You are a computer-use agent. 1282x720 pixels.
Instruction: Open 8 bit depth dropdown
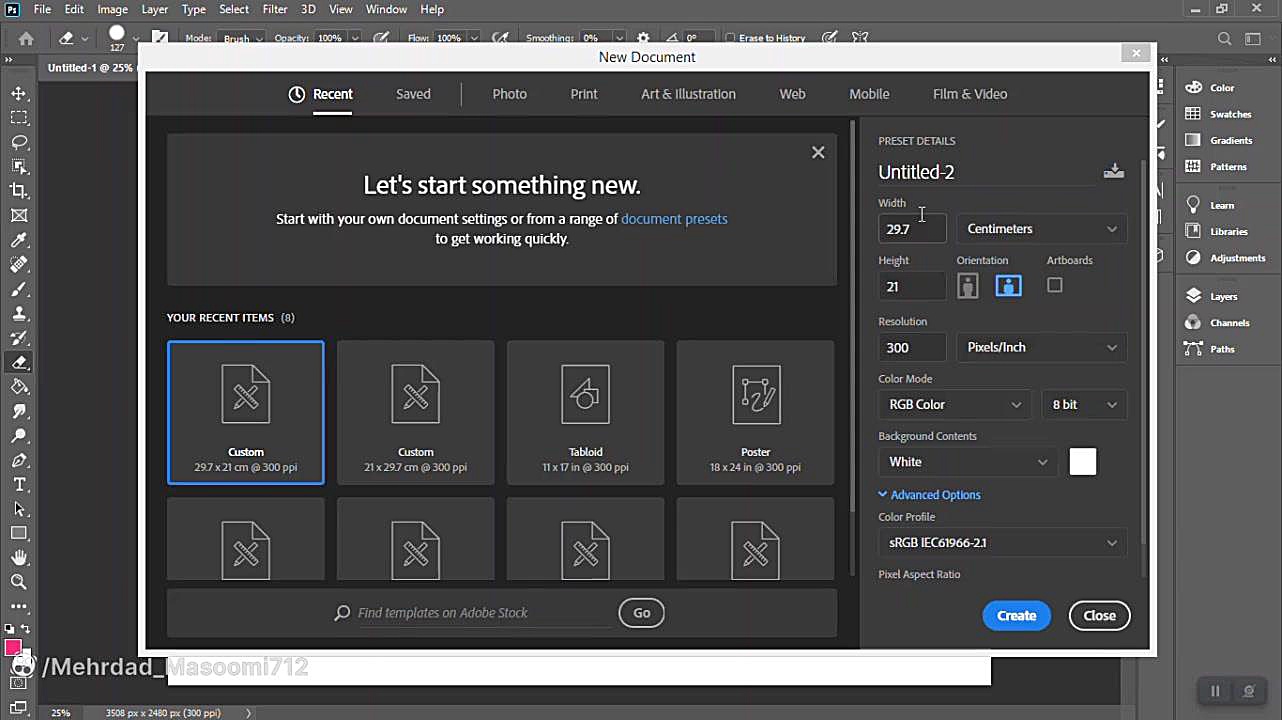[1084, 405]
